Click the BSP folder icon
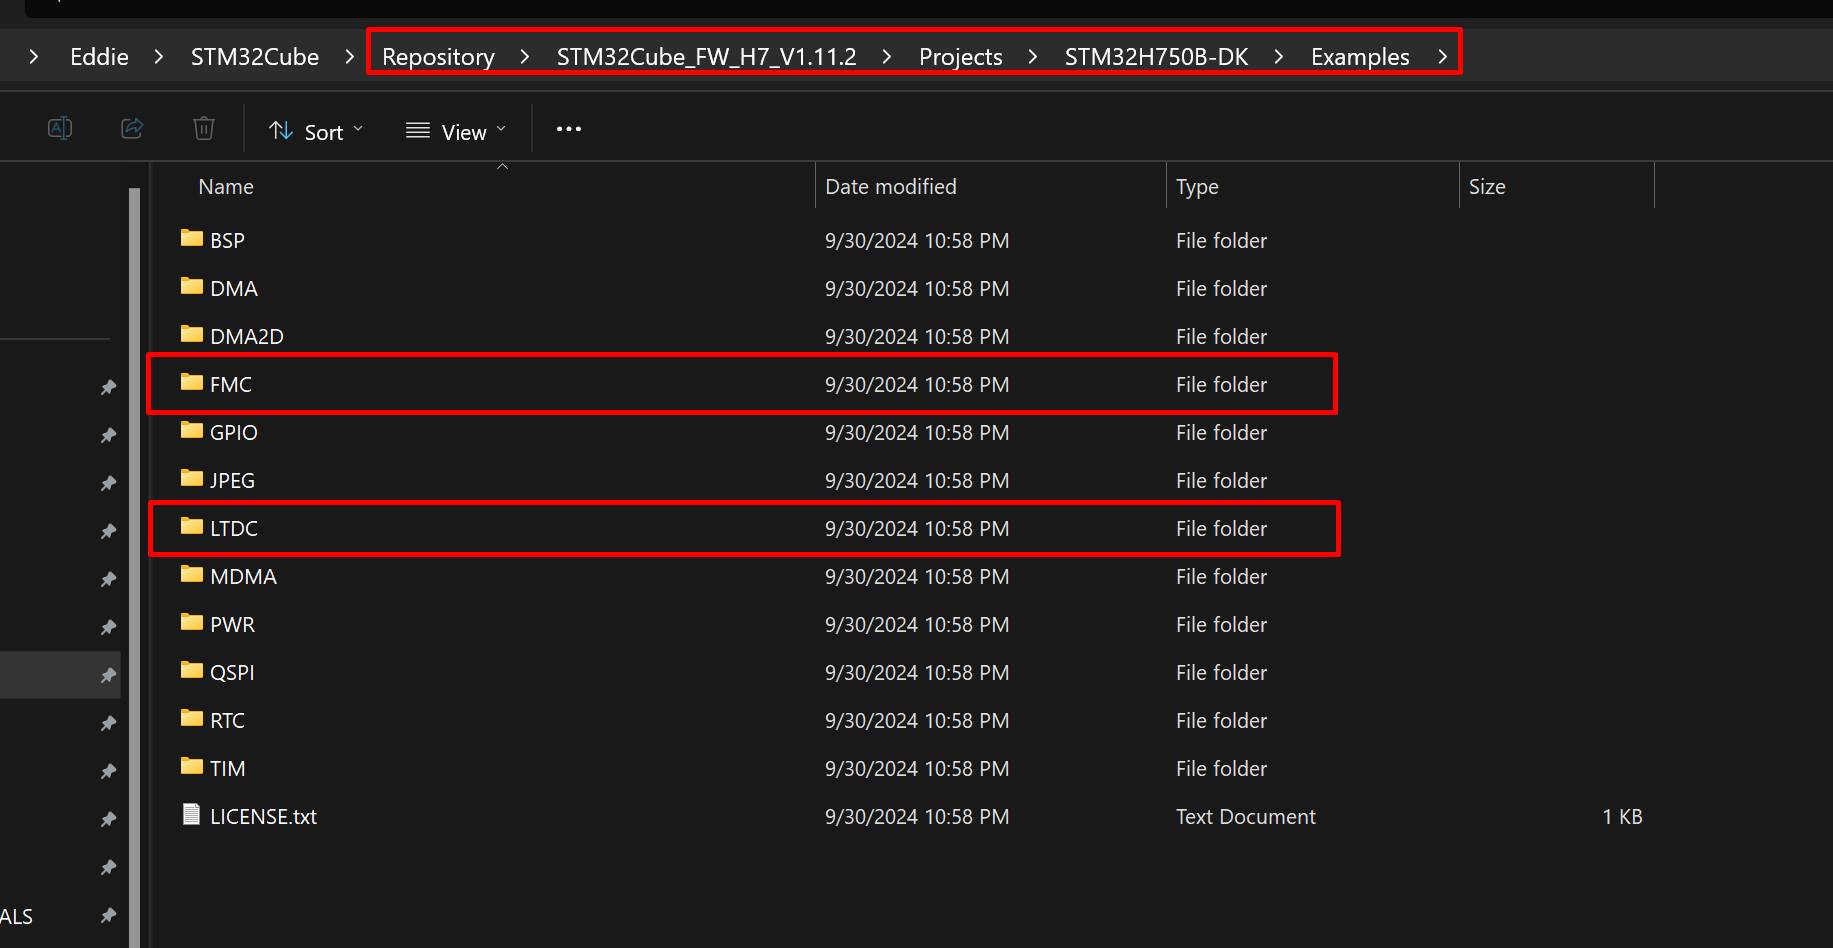The height and width of the screenshot is (948, 1833). (x=192, y=239)
